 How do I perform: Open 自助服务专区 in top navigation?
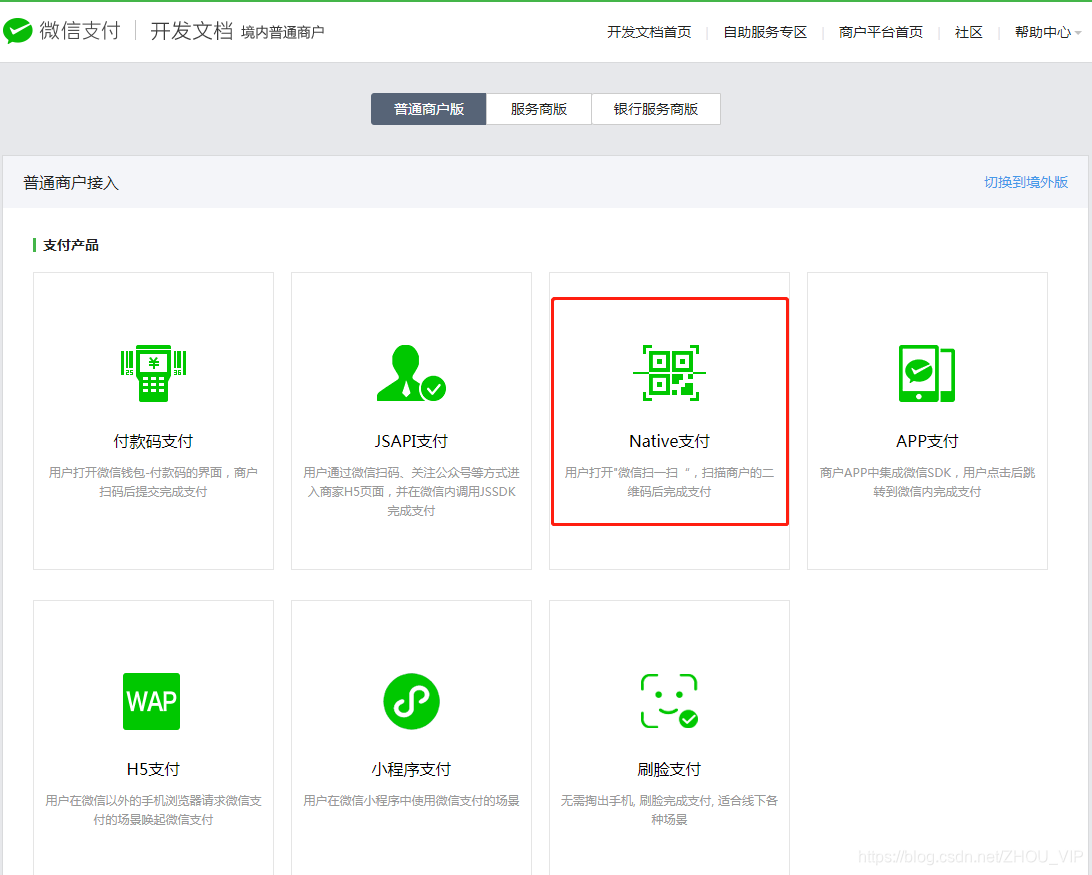pos(765,32)
